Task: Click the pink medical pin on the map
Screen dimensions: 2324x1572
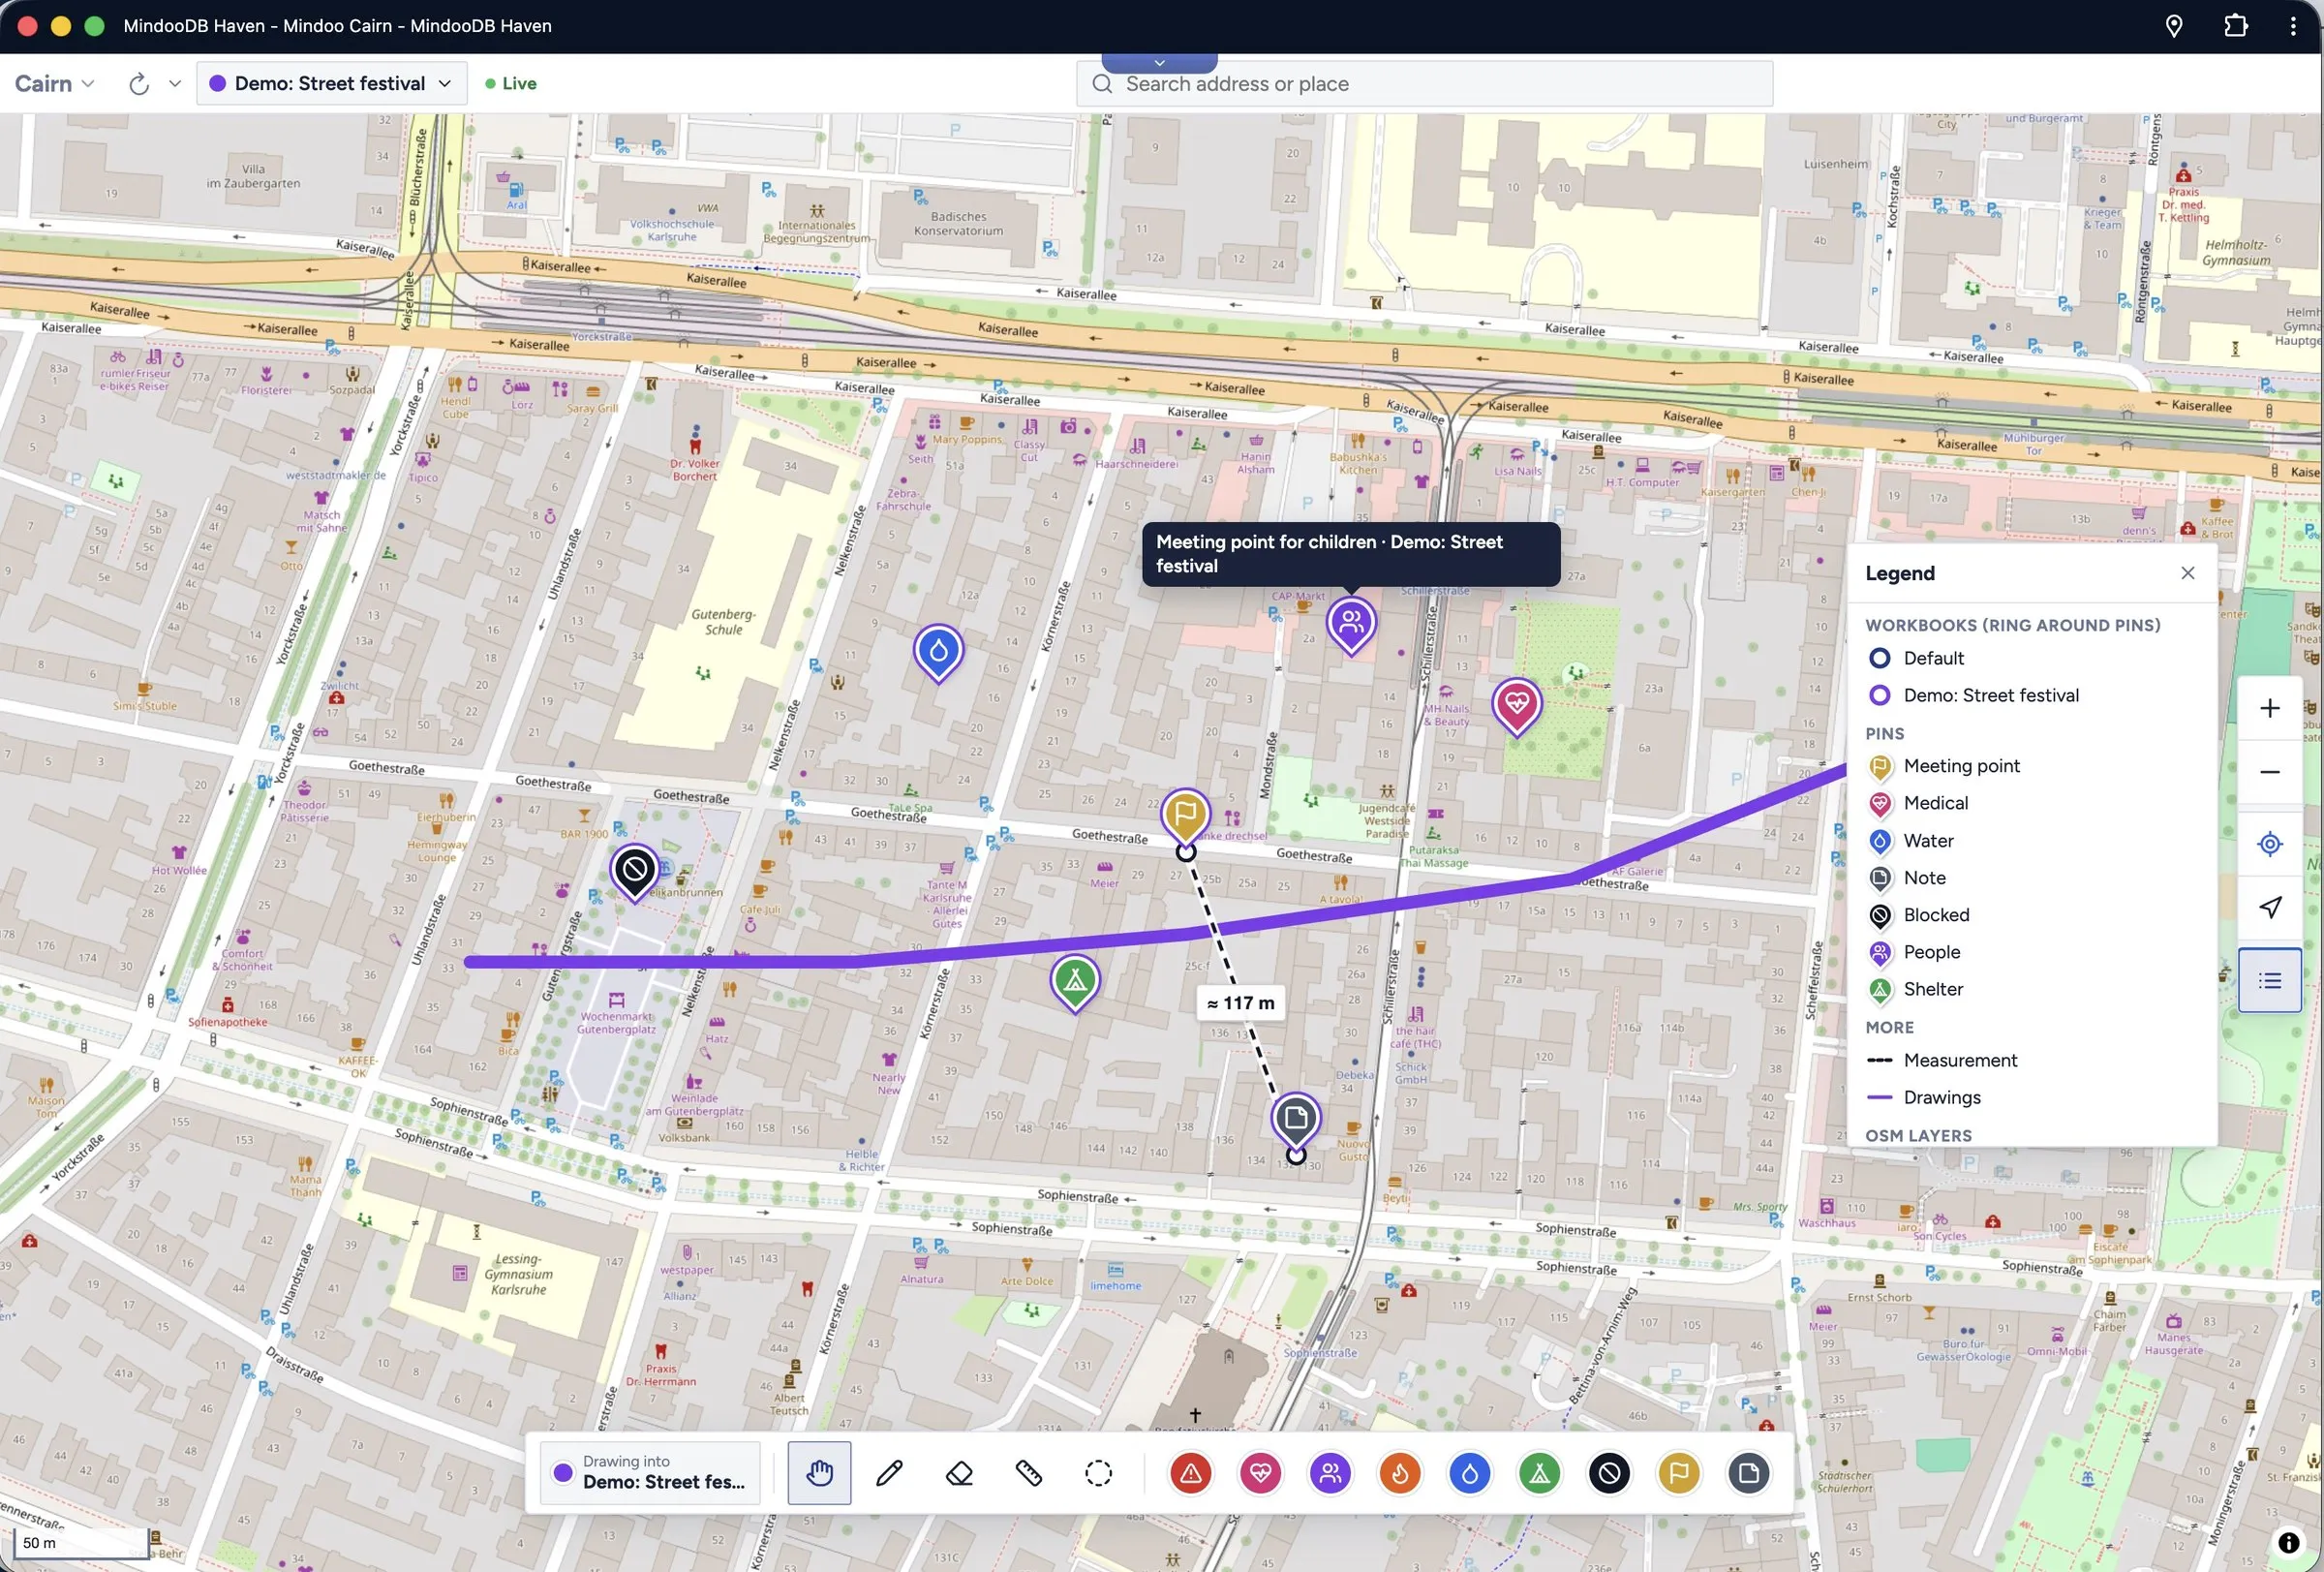Action: 1516,704
